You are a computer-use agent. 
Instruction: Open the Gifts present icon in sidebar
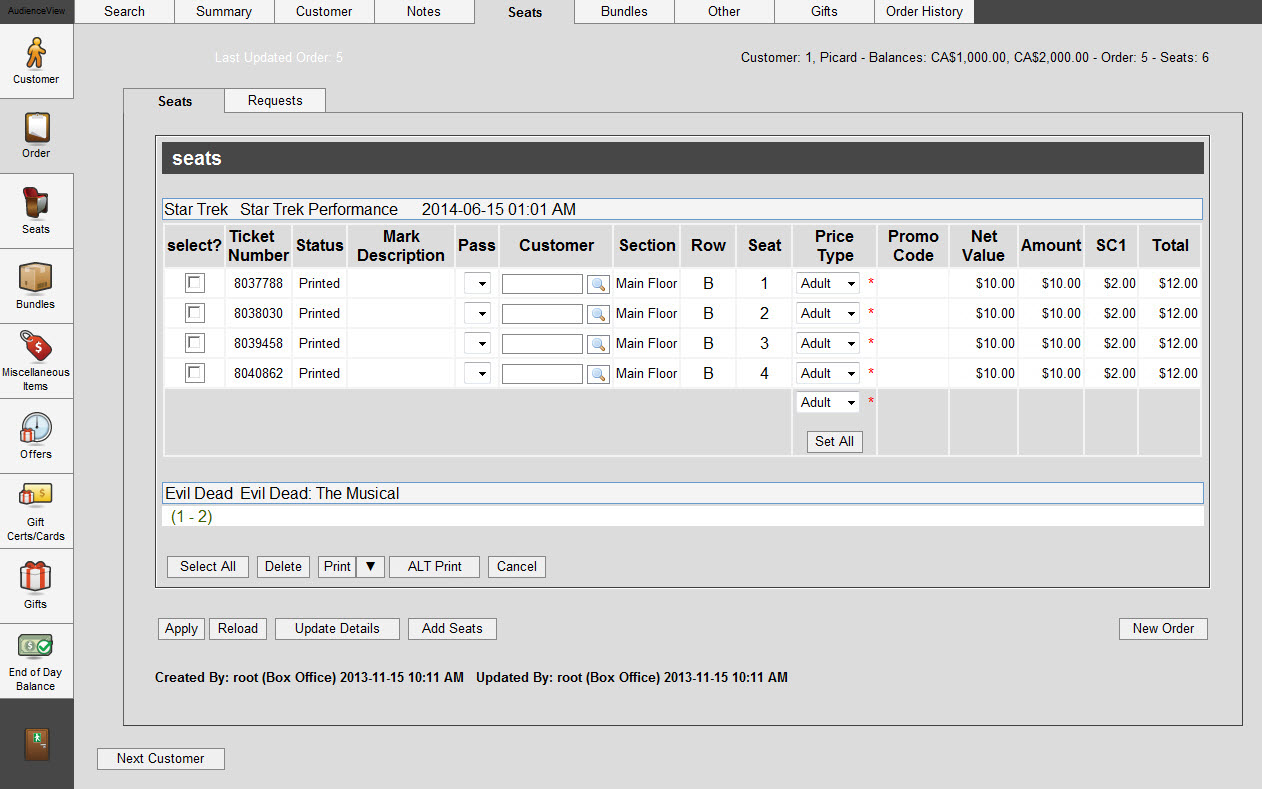tap(36, 586)
